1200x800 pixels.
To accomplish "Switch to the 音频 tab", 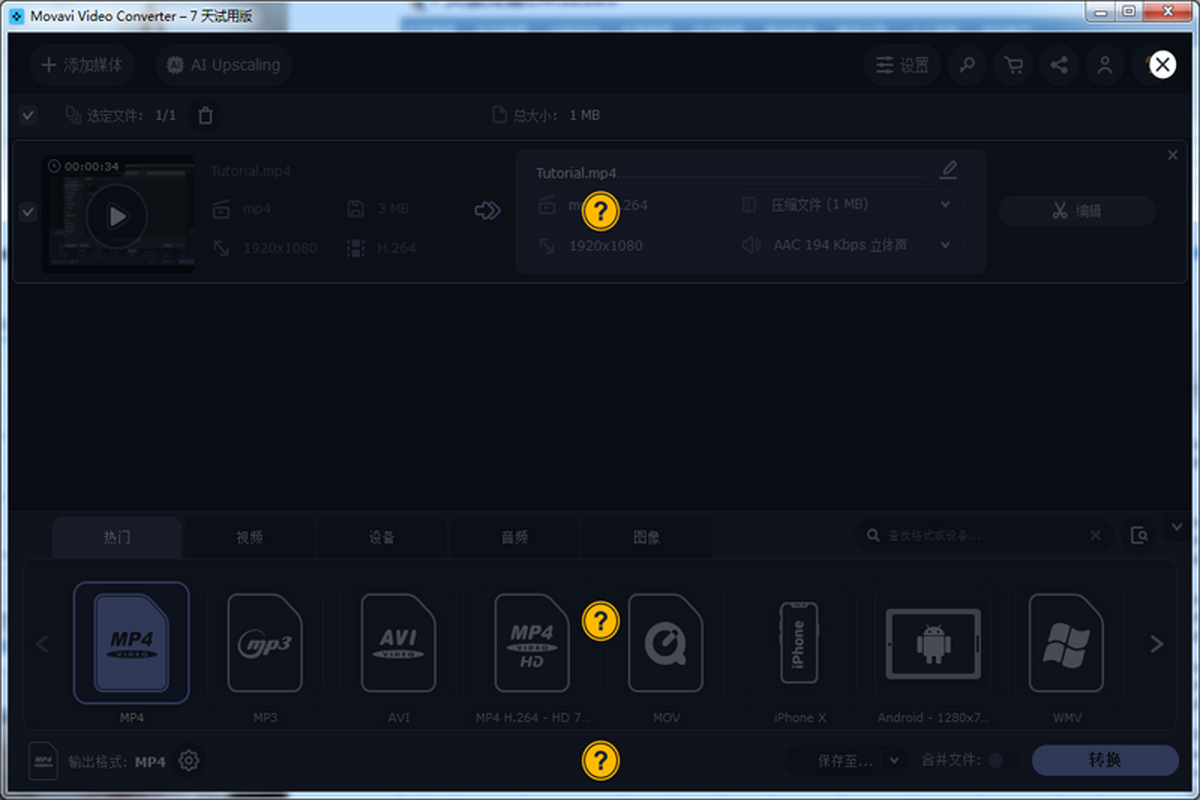I will point(514,537).
